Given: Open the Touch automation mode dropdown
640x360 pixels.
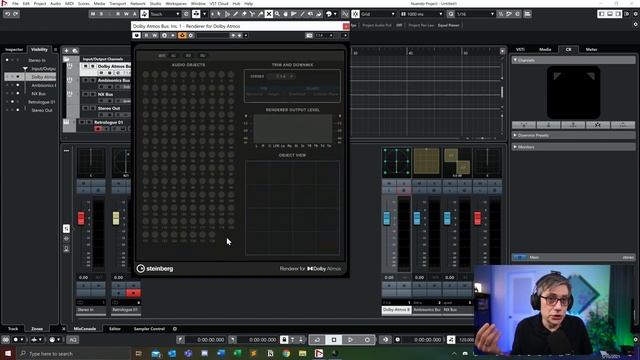Looking at the screenshot, I should (165, 14).
